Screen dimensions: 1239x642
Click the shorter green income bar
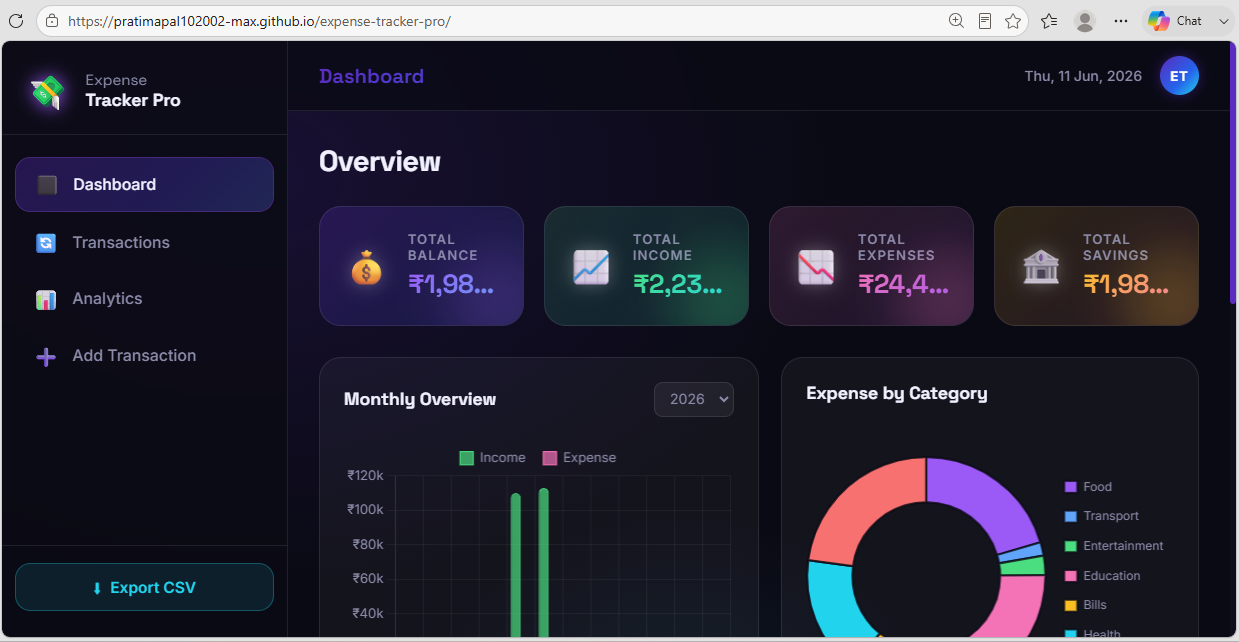click(x=516, y=566)
